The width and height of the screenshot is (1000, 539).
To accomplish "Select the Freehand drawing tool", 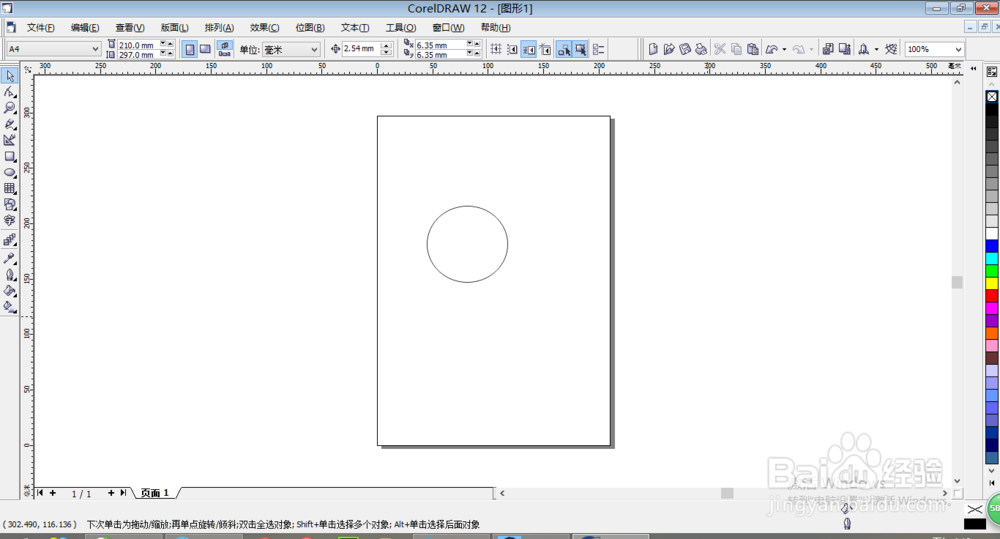I will (10, 124).
